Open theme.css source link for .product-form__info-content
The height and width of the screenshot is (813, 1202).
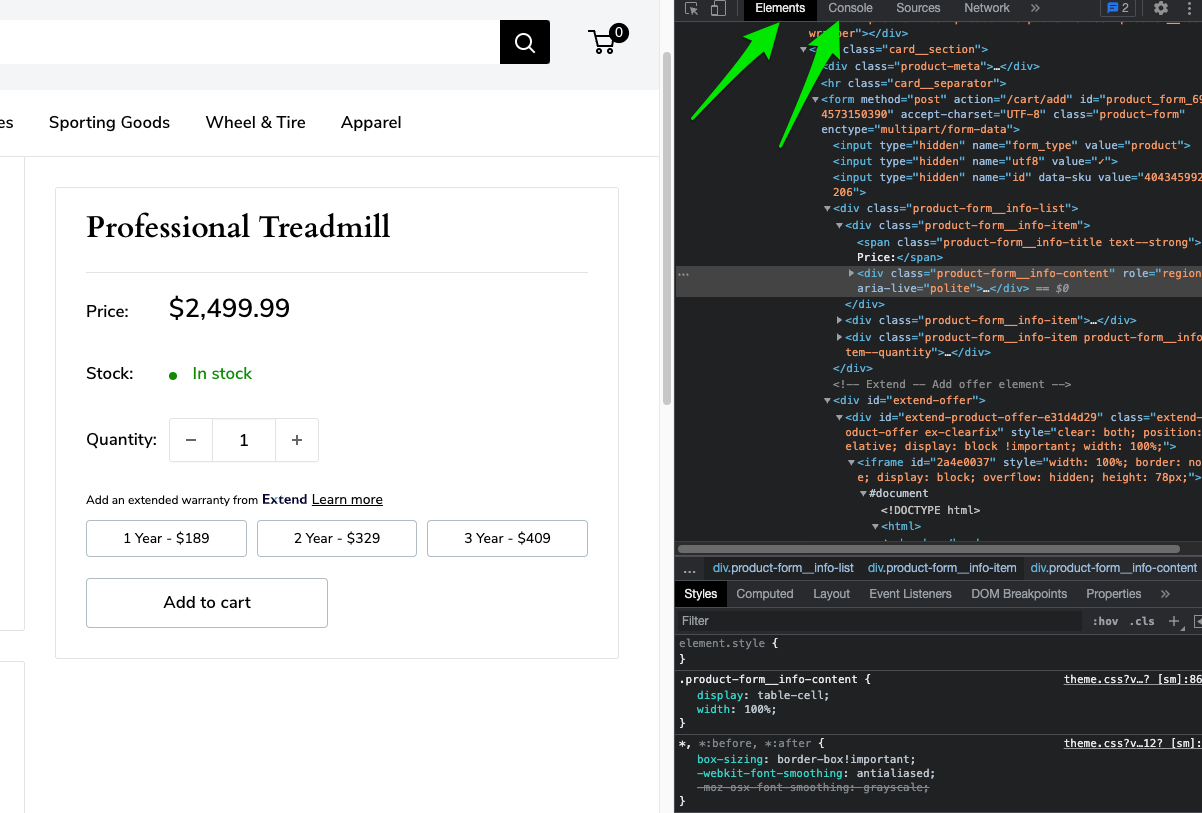click(x=1132, y=679)
